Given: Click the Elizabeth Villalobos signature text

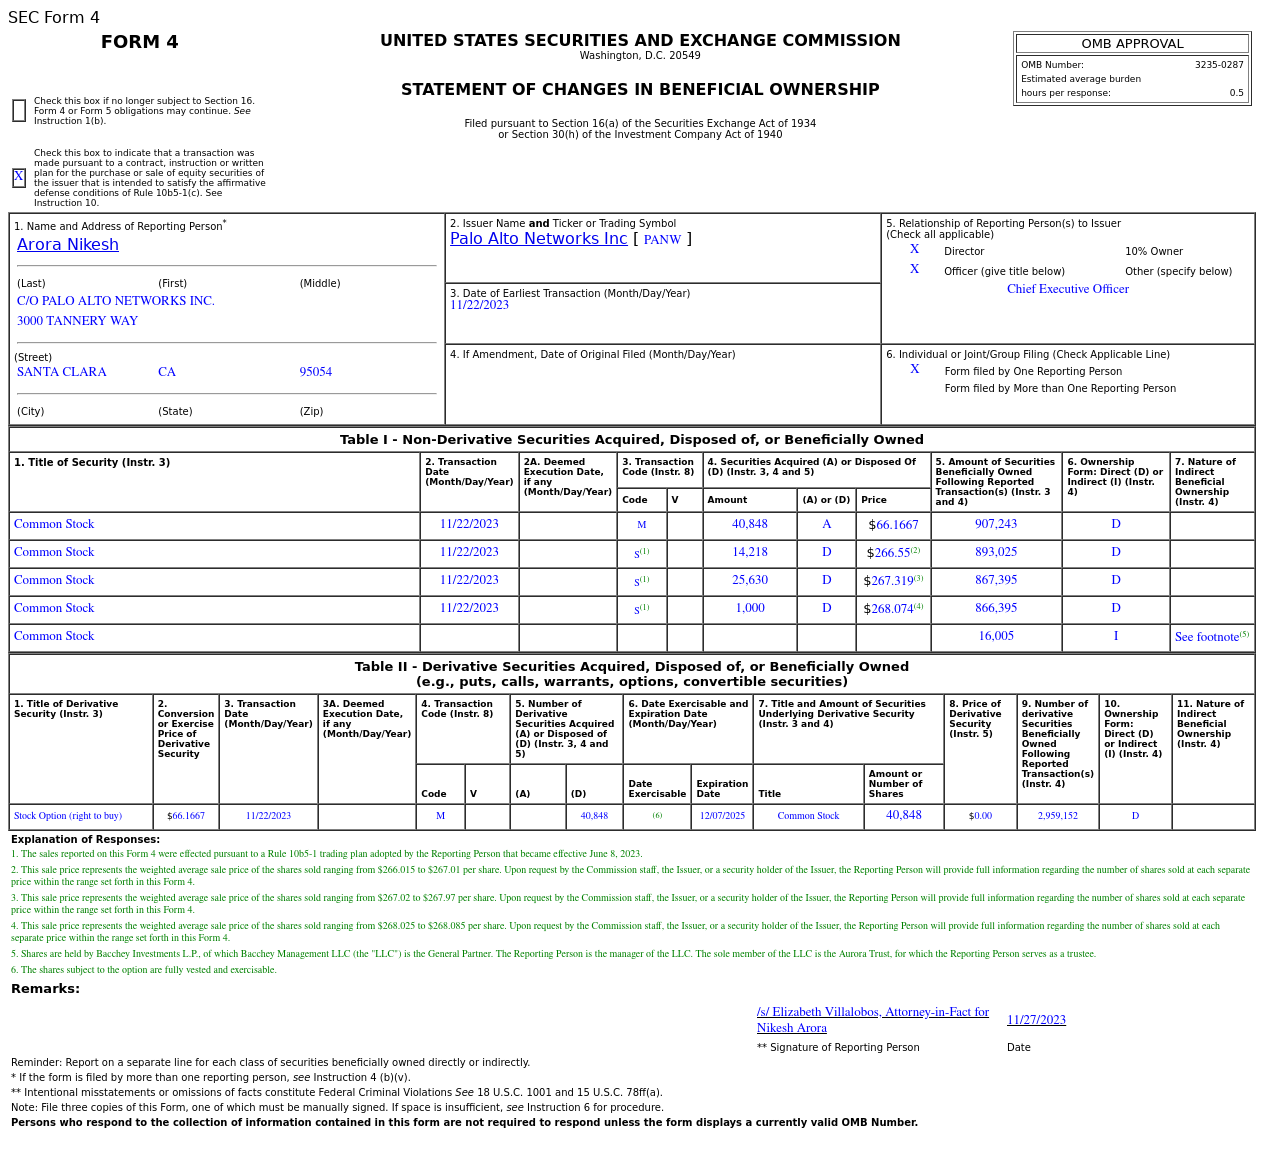Looking at the screenshot, I should tap(873, 1020).
